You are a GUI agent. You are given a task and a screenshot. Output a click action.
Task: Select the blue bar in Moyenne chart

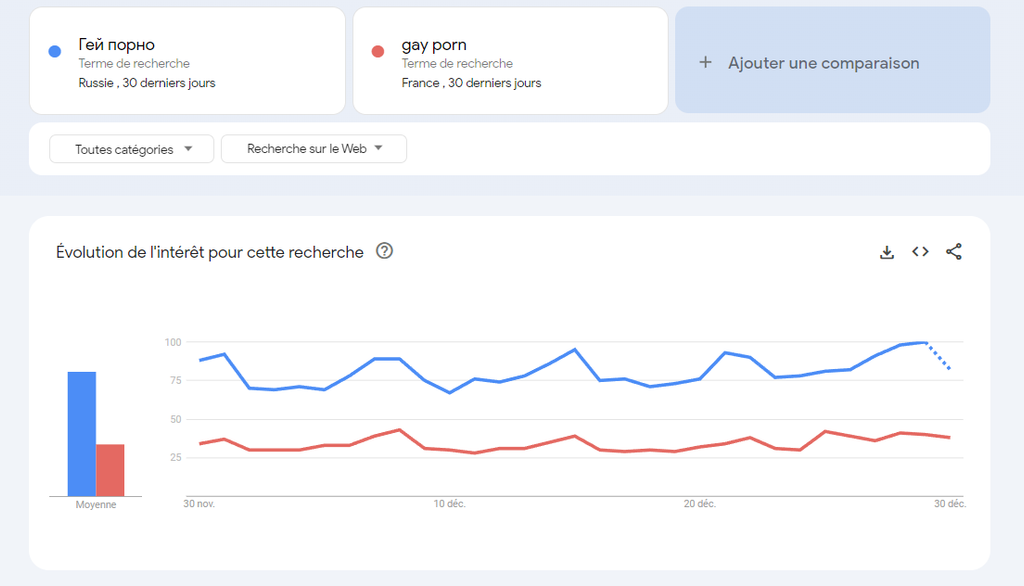pos(82,433)
